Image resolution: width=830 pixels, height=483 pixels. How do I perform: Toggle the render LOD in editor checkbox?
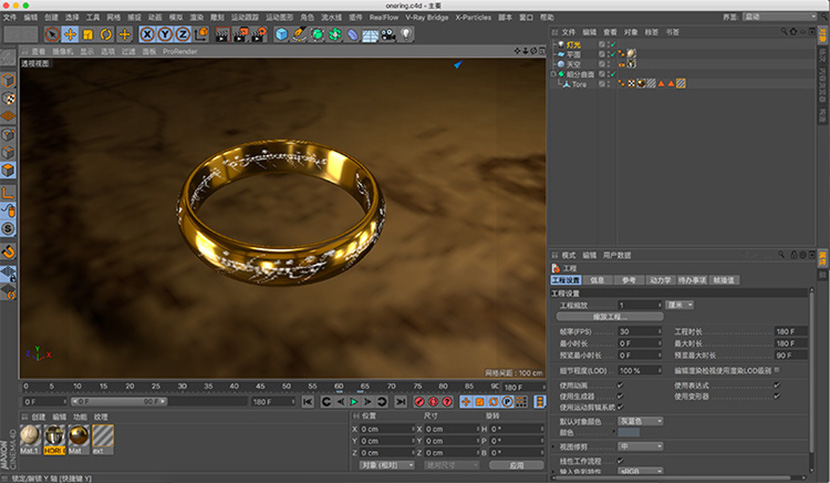coord(777,370)
